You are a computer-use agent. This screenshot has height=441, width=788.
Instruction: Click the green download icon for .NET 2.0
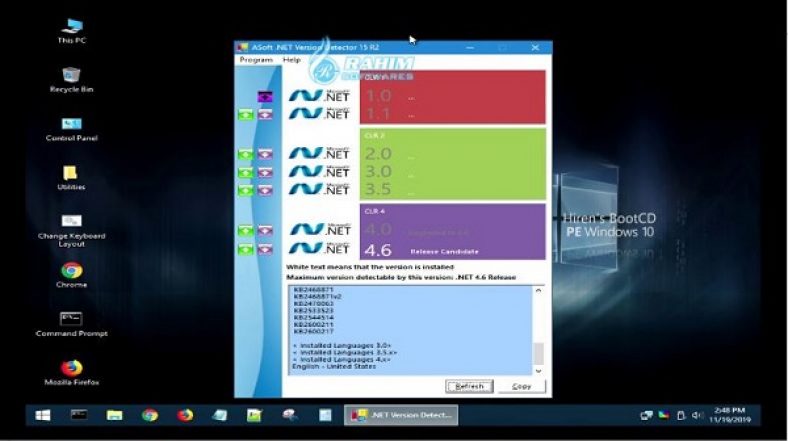(246, 154)
